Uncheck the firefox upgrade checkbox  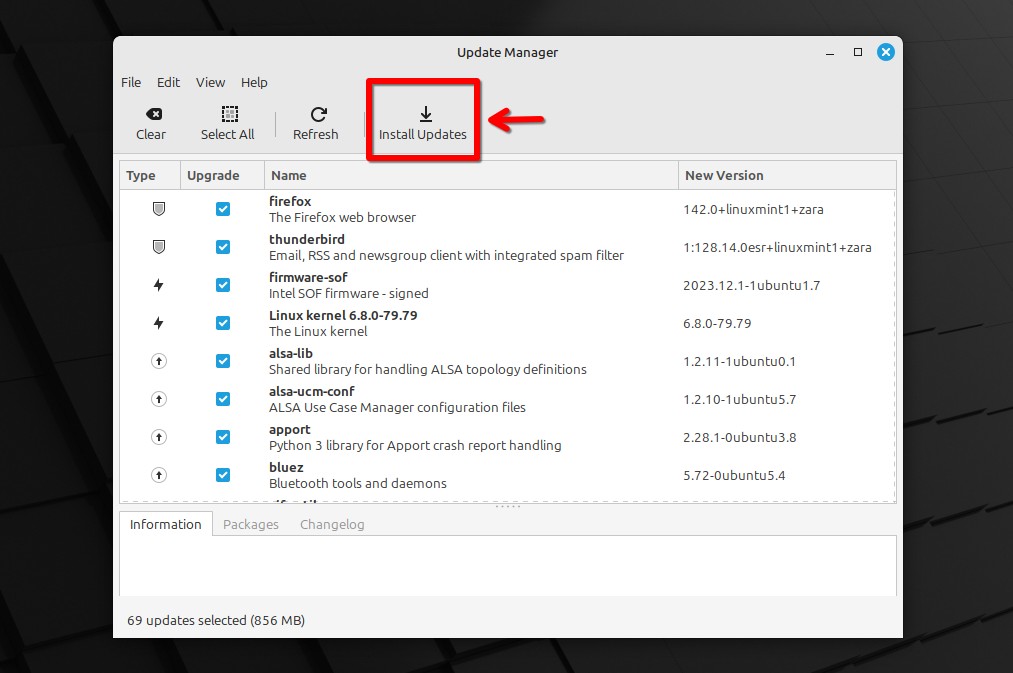click(x=223, y=209)
